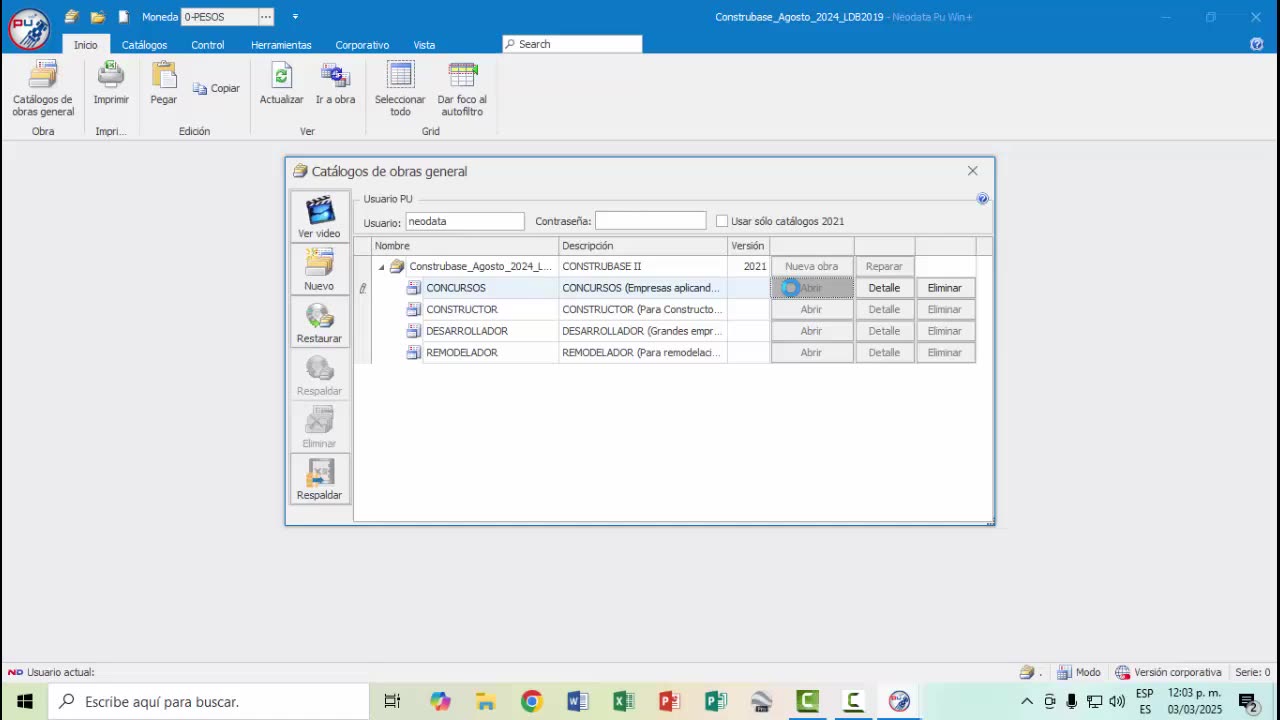Open PowerPoint from the taskbar
The height and width of the screenshot is (720, 1280).
click(x=669, y=702)
